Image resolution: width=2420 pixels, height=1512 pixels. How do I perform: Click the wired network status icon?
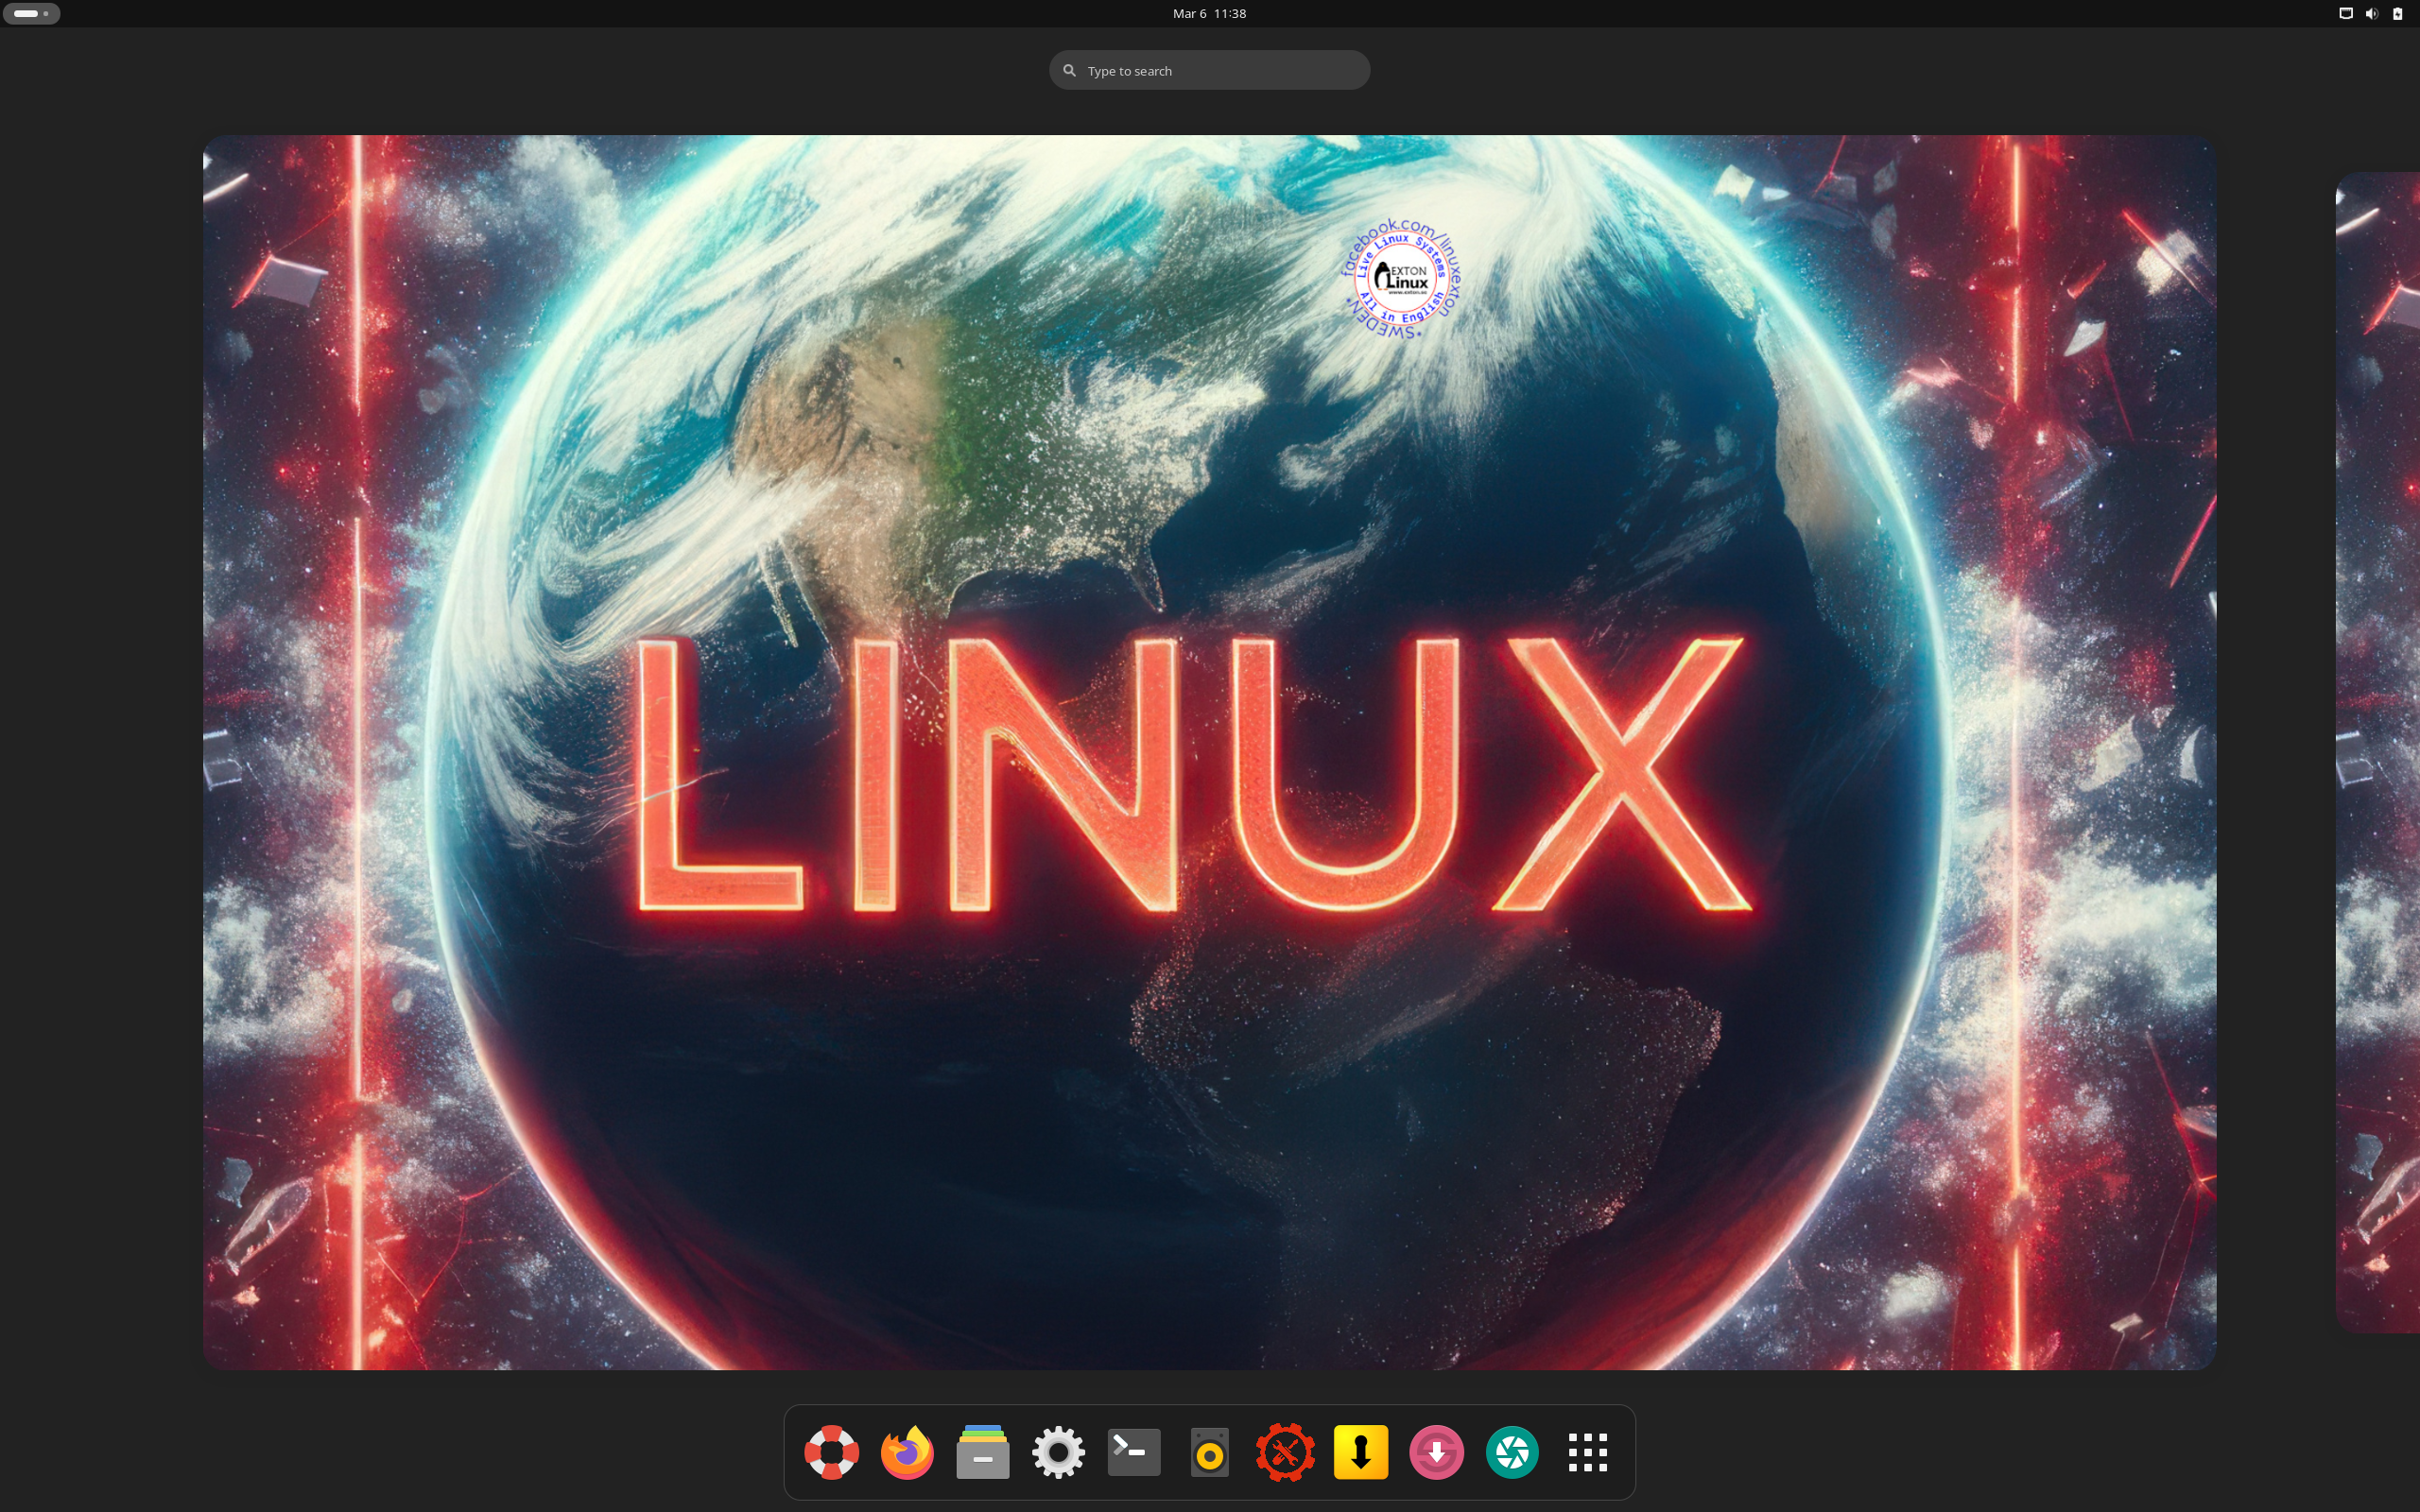click(x=2345, y=13)
